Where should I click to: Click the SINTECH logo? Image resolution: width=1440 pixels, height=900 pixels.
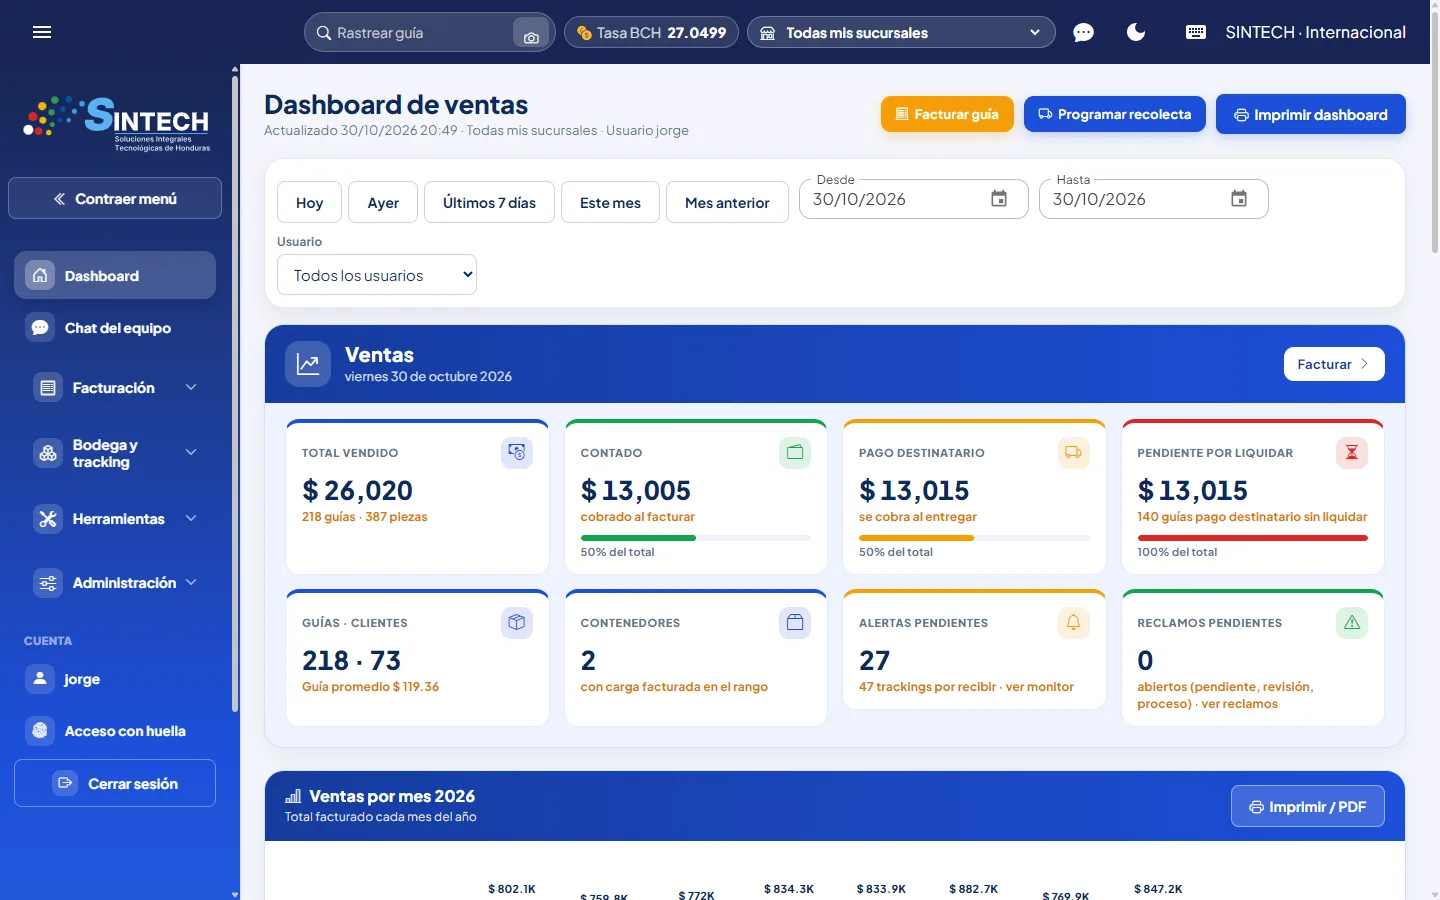tap(116, 124)
